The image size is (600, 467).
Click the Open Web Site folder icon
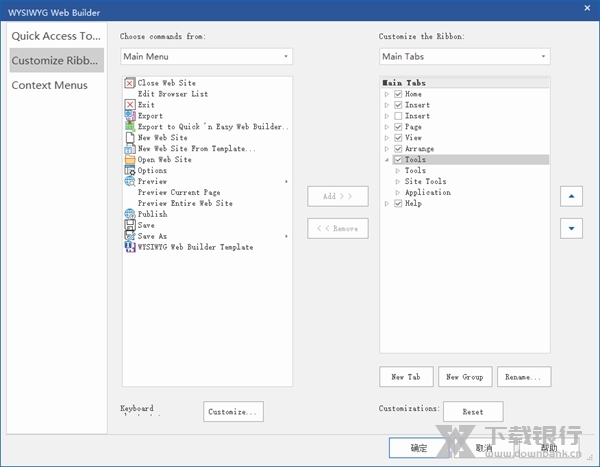tap(130, 160)
